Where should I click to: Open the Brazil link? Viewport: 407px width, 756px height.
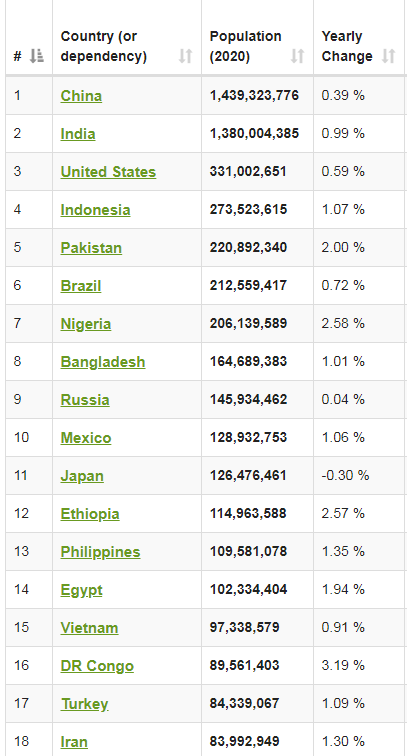click(81, 286)
